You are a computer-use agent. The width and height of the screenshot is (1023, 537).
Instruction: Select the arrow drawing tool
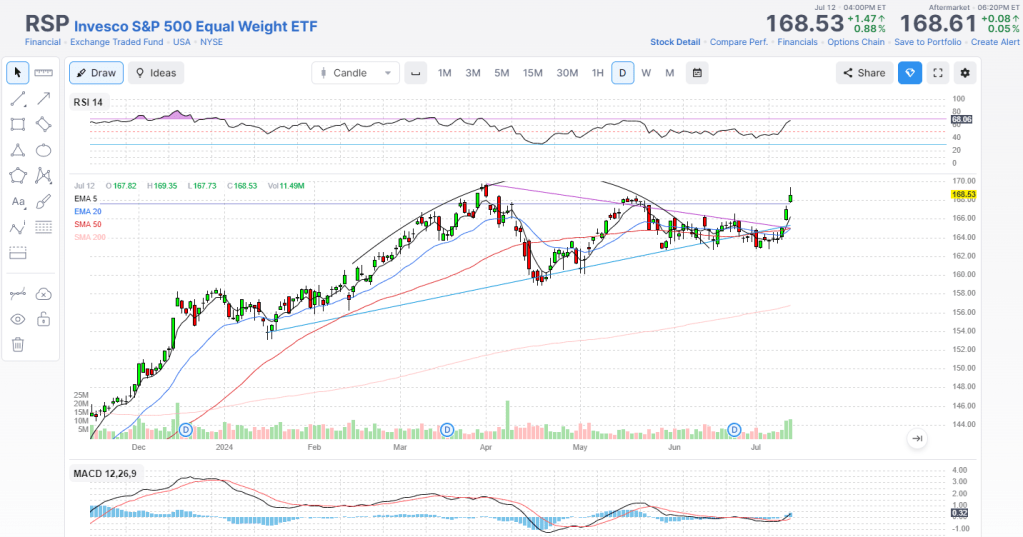click(x=43, y=98)
